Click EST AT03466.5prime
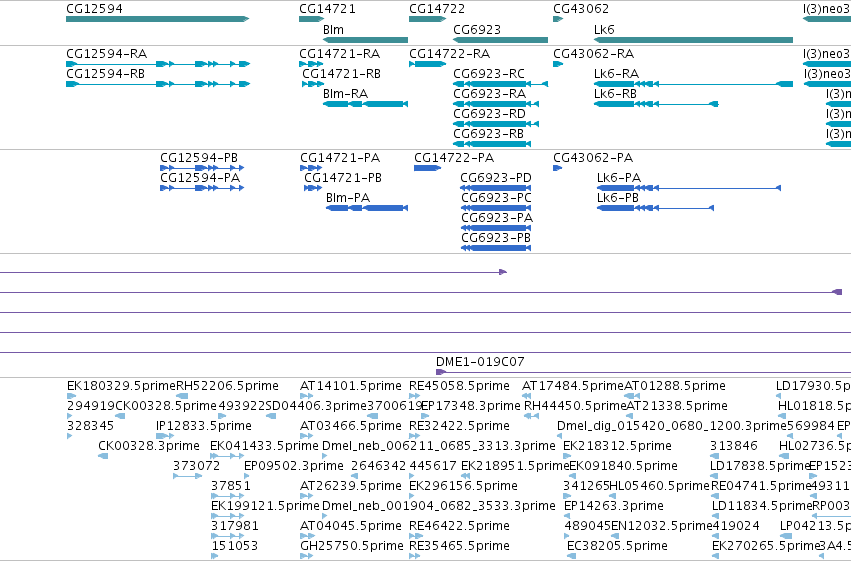Viewport: 851px width, 561px height. (307, 436)
